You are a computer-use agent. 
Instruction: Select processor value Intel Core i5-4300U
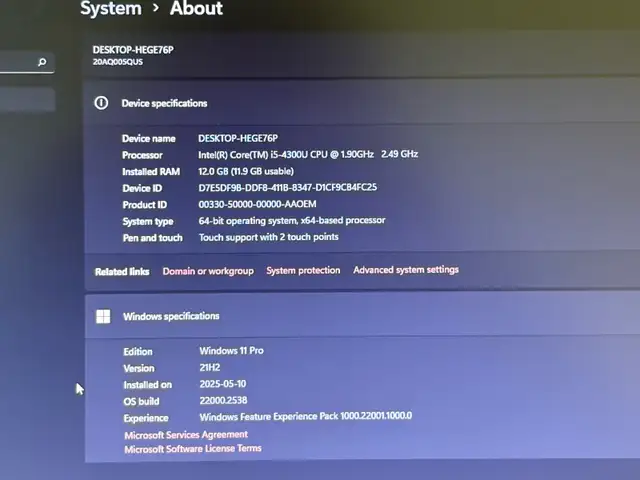[x=308, y=155]
